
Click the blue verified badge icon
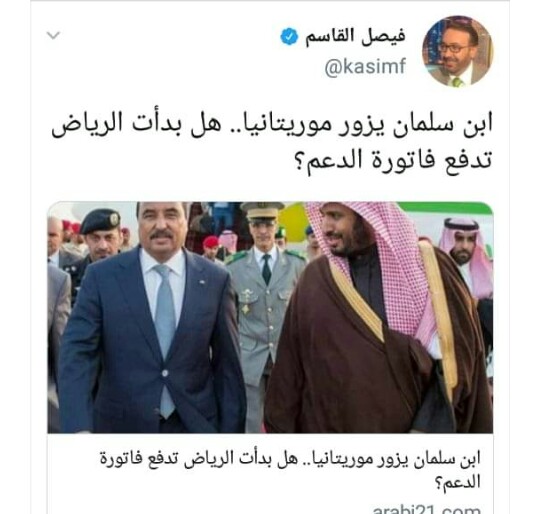[289, 36]
